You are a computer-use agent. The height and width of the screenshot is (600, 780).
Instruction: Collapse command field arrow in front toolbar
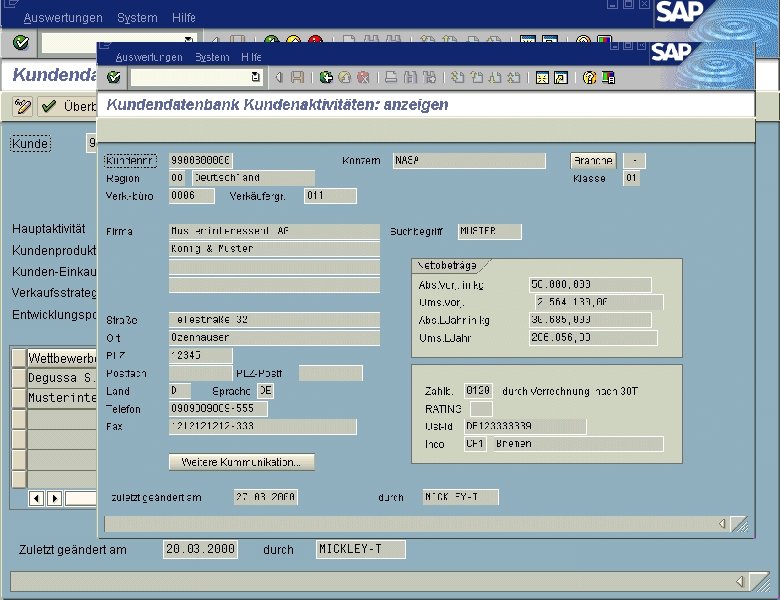click(279, 77)
